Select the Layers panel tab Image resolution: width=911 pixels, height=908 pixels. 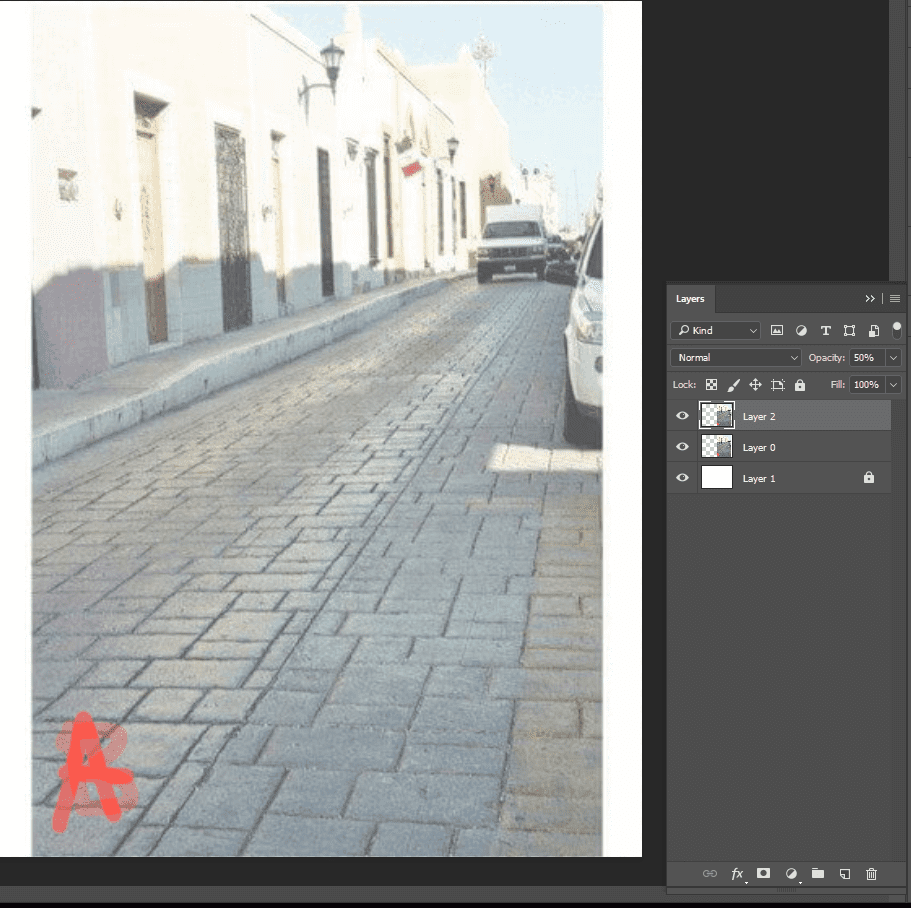pos(690,298)
